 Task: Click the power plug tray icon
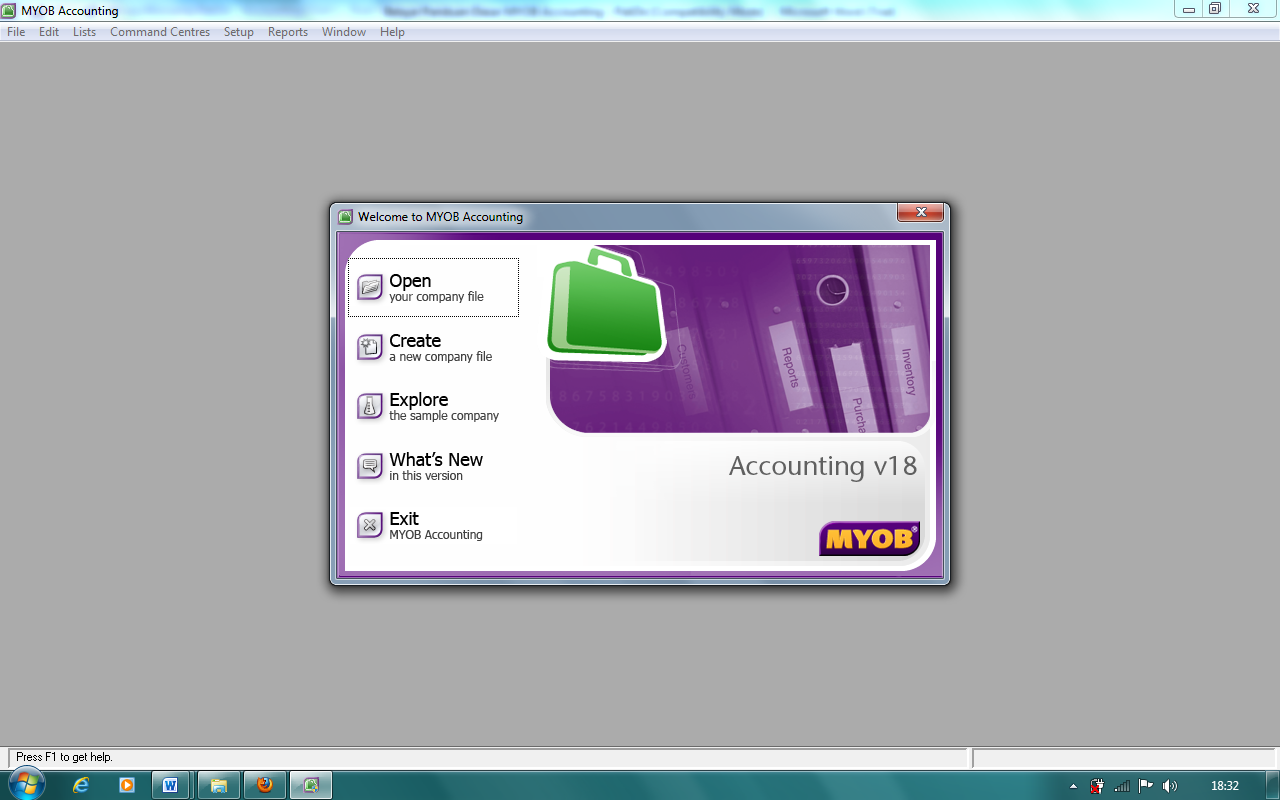(x=1097, y=786)
